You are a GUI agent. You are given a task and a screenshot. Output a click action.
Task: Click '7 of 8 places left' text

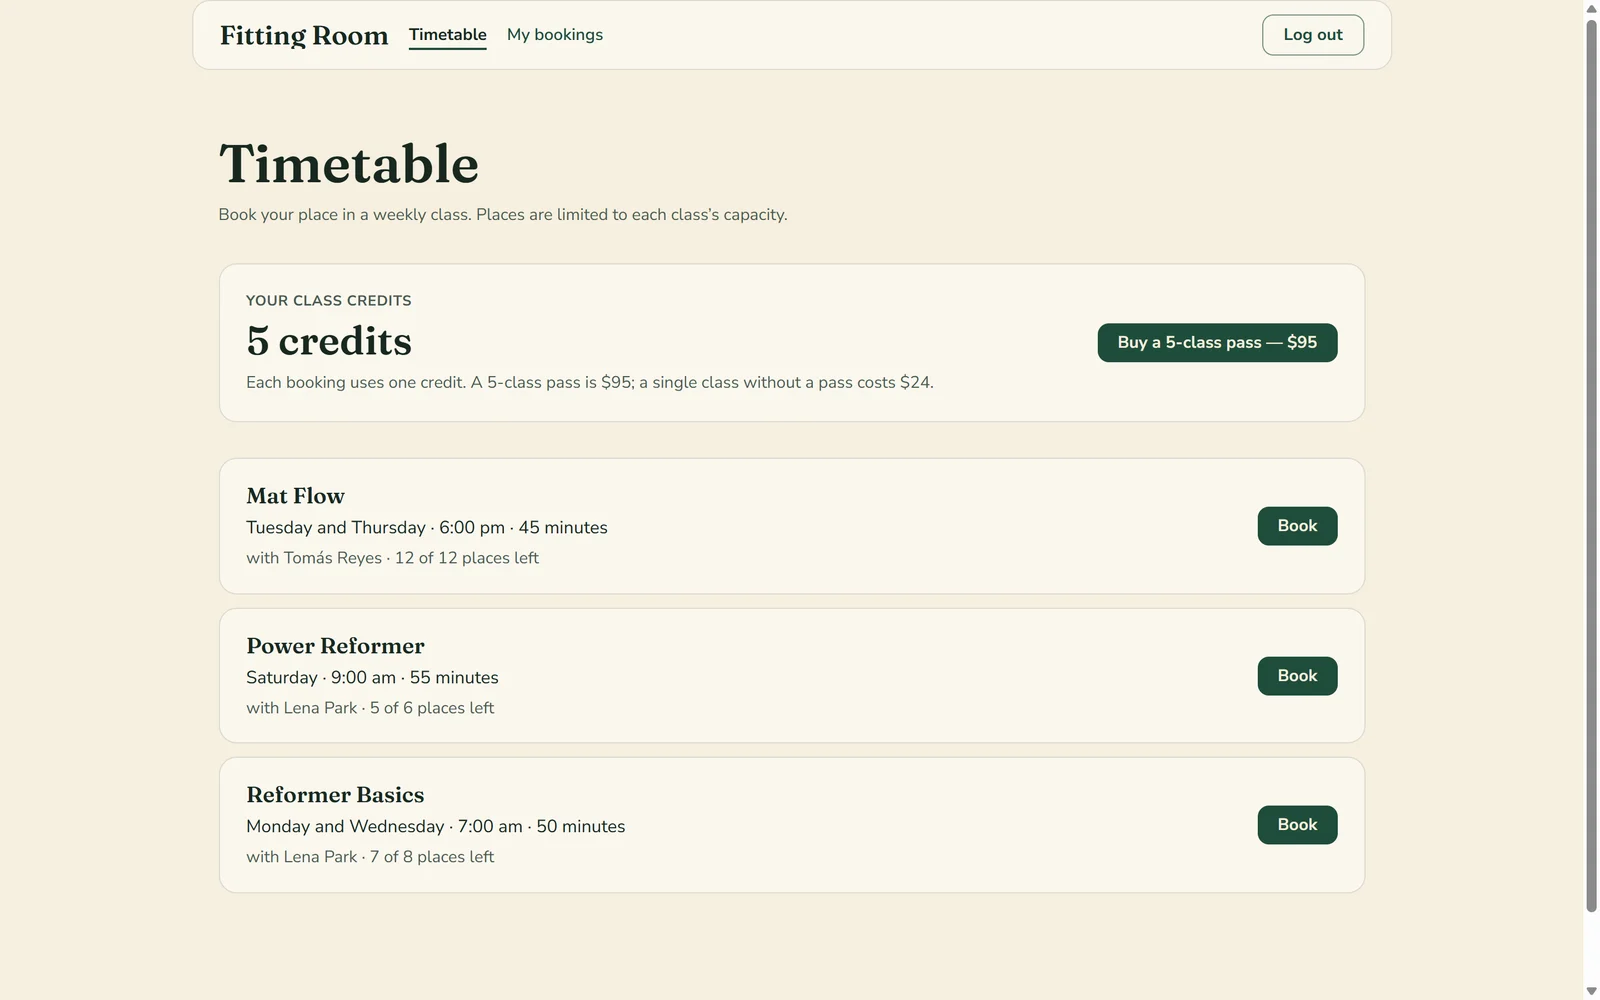click(x=432, y=857)
